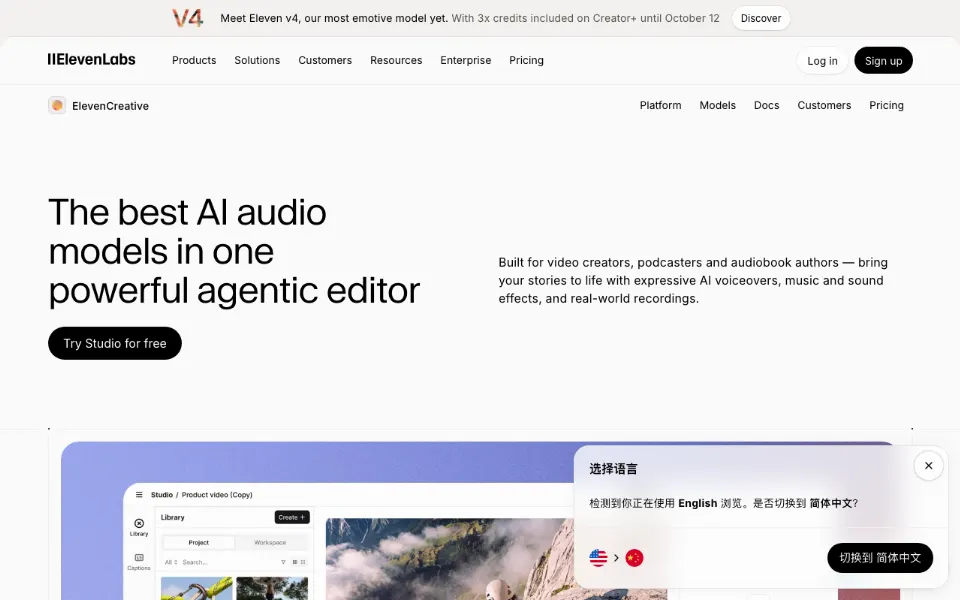Open the hamburger menu in Studio mockup
The image size is (960, 600).
coord(139,495)
